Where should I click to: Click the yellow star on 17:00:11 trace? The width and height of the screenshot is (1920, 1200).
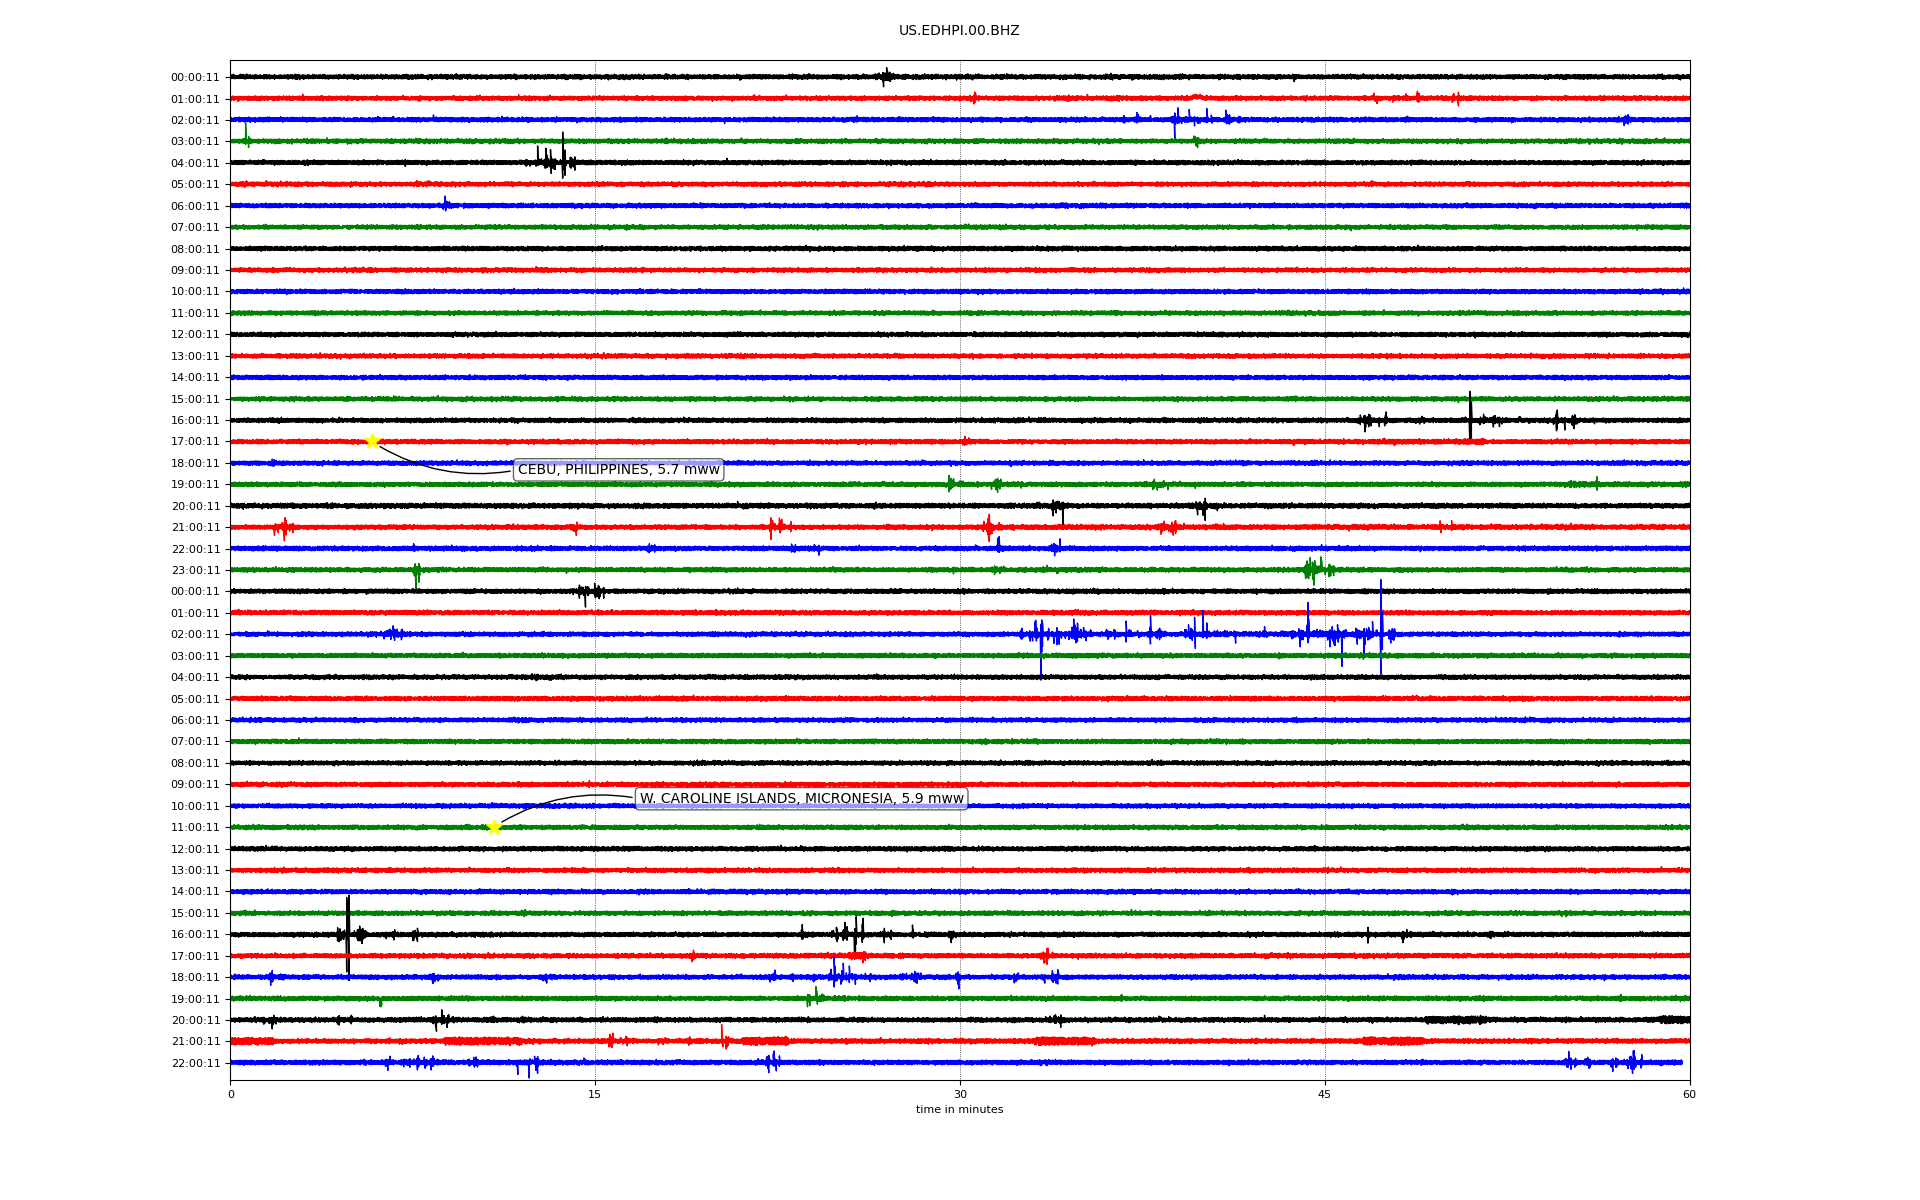(x=372, y=441)
